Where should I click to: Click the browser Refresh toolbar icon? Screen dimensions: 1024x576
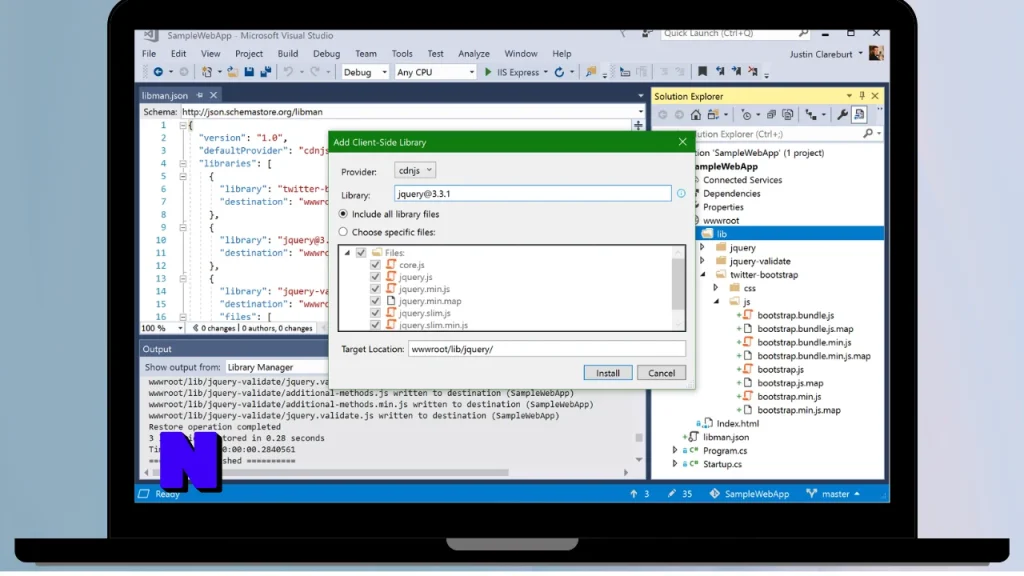click(559, 72)
